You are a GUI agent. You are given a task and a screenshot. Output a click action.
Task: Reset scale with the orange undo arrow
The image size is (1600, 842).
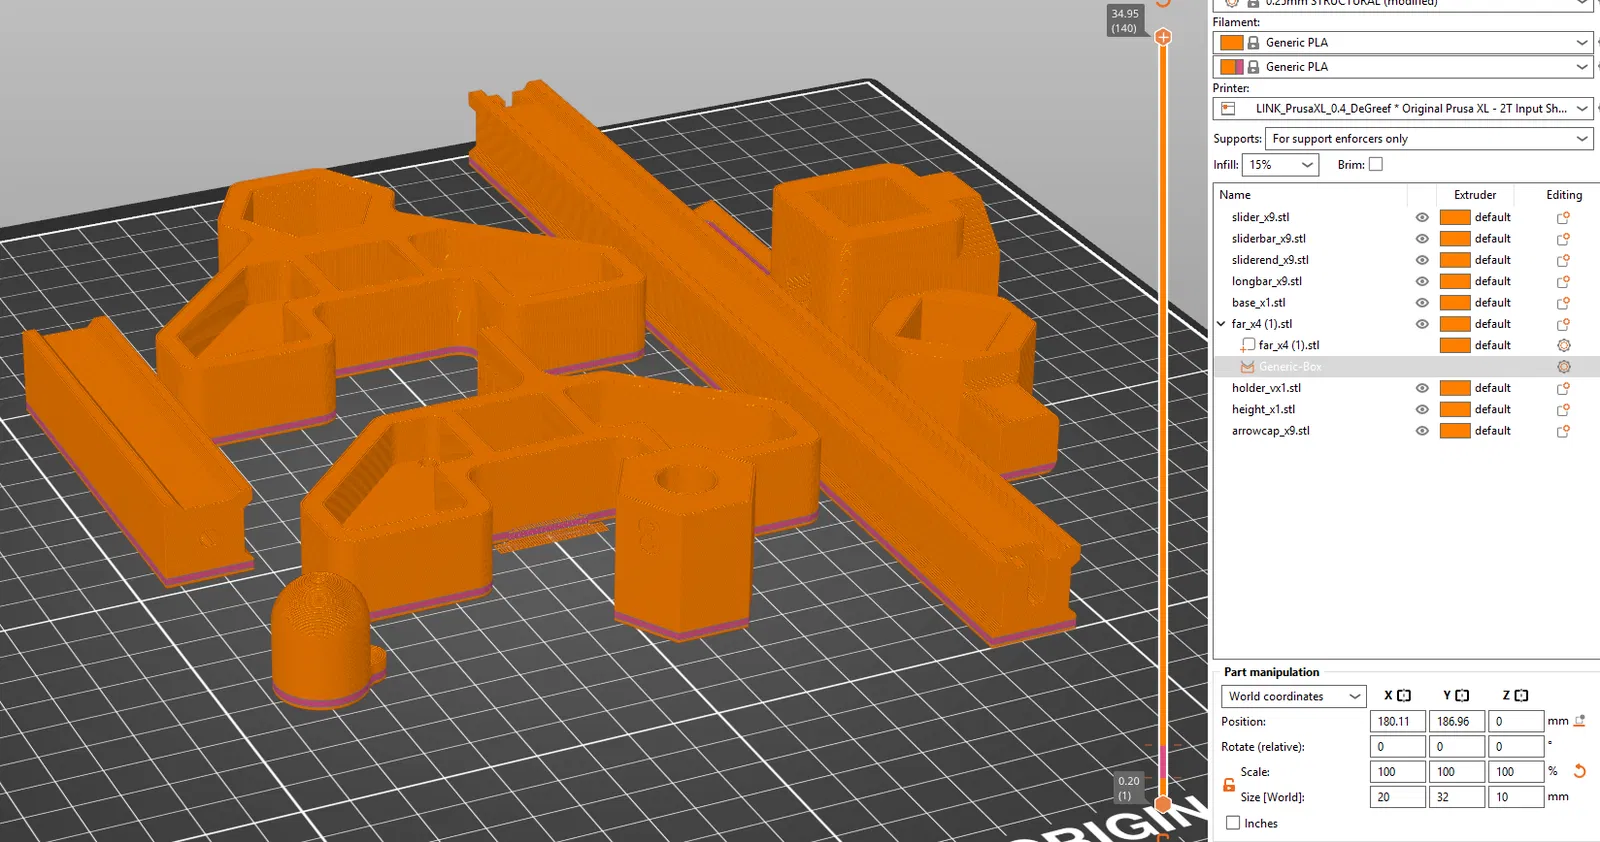click(1580, 771)
